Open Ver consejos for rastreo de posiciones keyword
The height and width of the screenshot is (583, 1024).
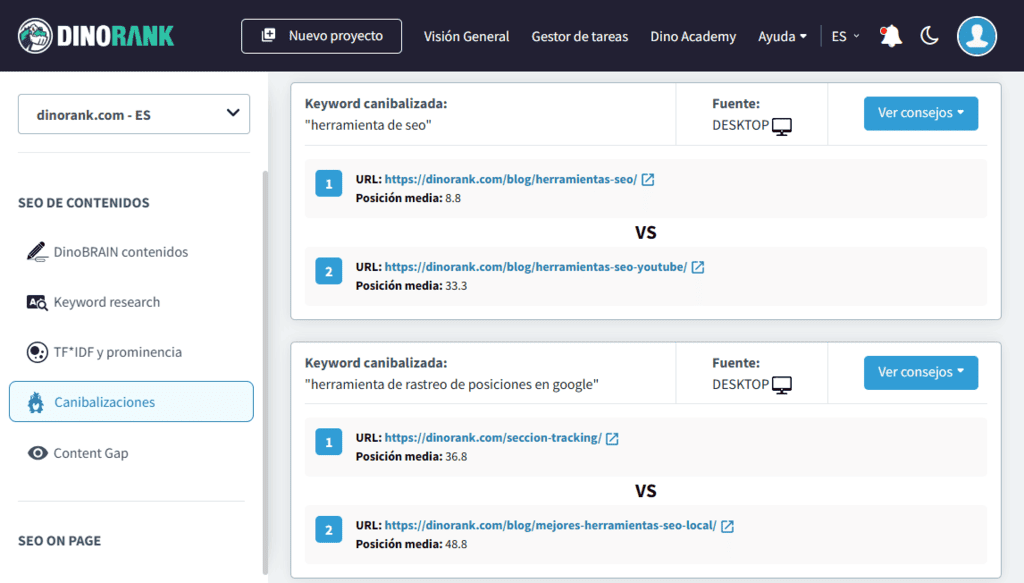click(921, 373)
